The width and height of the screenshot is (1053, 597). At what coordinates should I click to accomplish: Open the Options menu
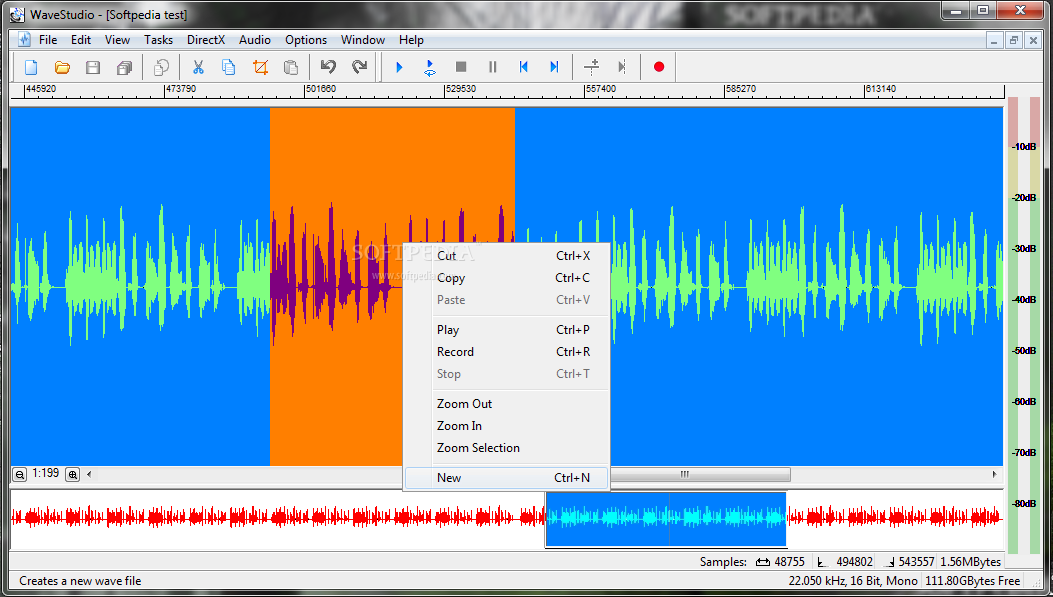[x=306, y=40]
